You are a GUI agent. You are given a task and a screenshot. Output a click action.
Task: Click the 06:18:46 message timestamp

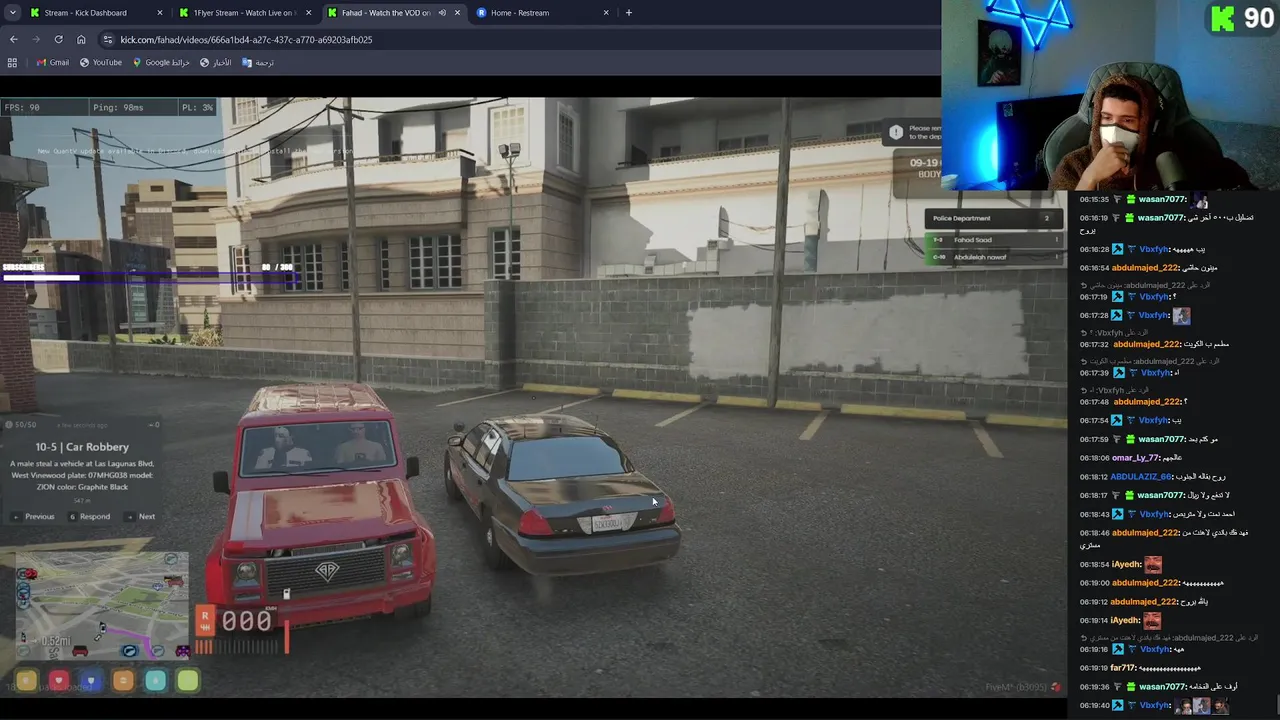(x=1094, y=533)
